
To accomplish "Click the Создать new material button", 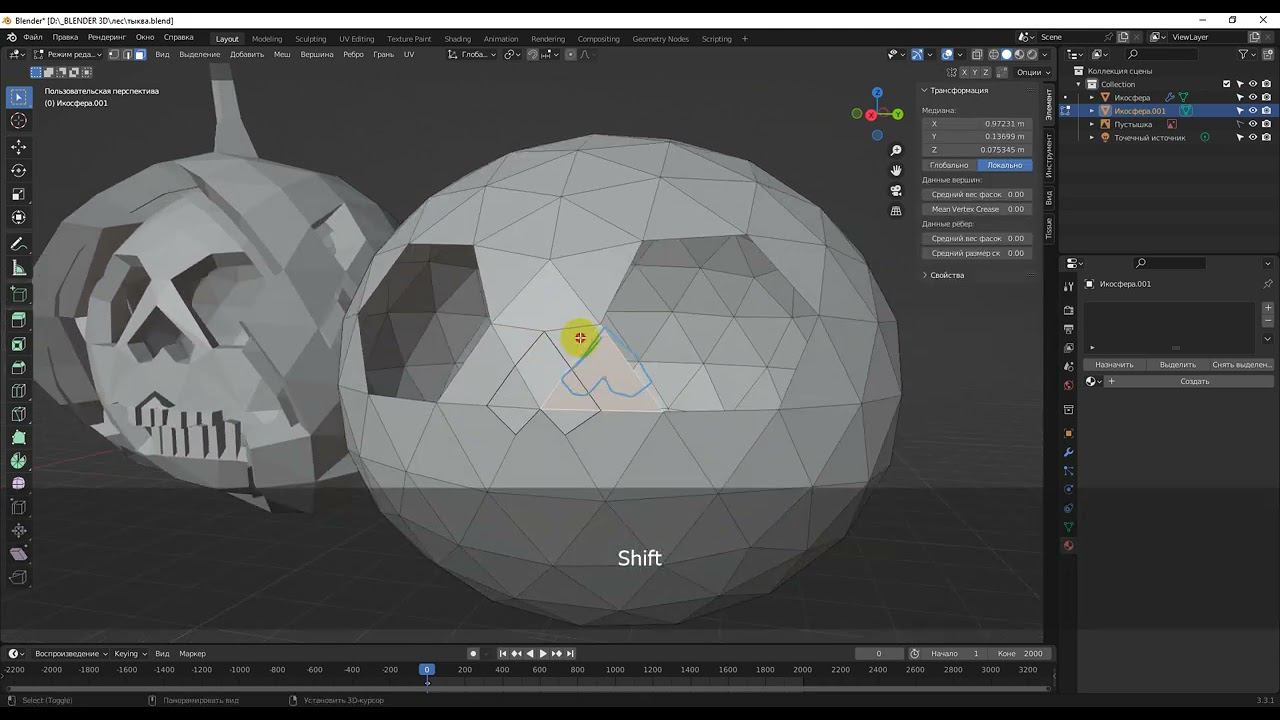I will point(1195,381).
